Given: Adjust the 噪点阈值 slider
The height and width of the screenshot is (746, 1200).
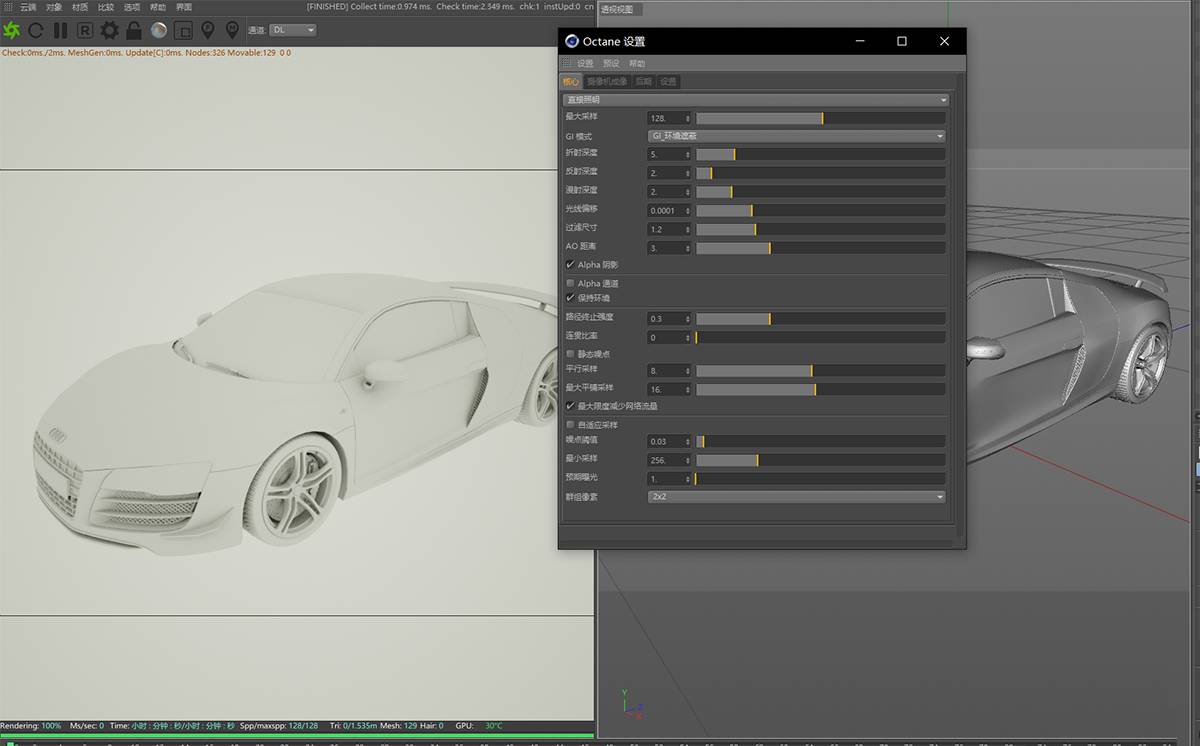Looking at the screenshot, I should [x=821, y=441].
